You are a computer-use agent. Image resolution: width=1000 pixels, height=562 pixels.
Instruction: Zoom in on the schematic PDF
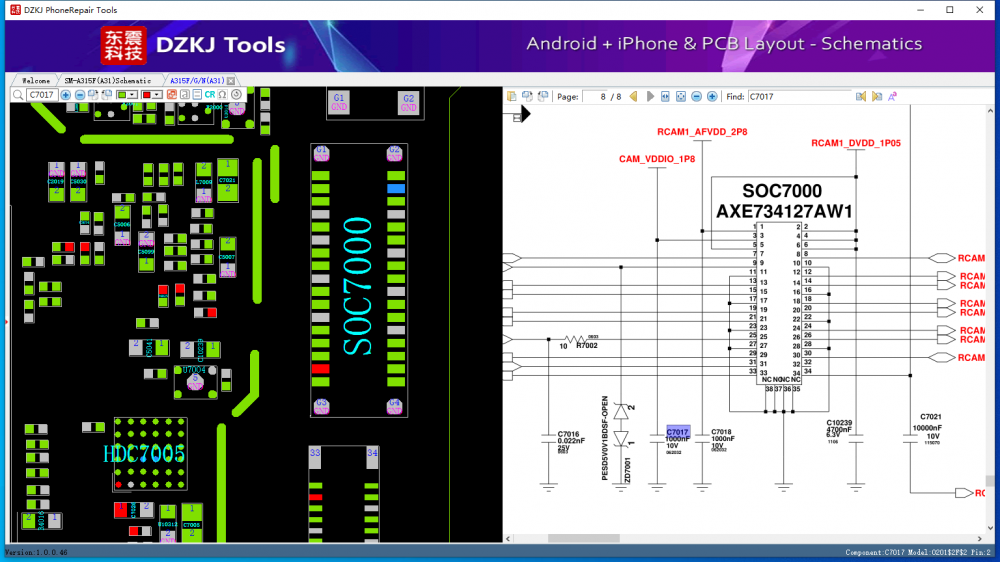712,96
